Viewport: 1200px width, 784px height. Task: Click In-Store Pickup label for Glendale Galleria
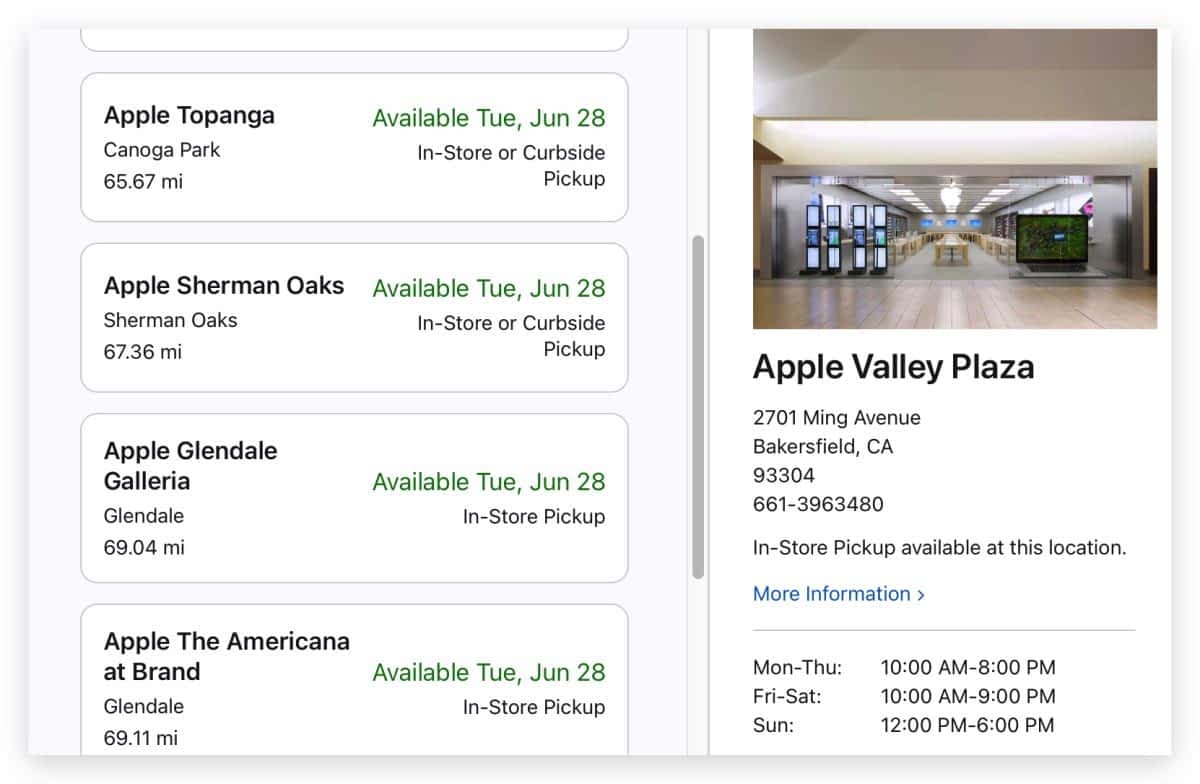point(534,517)
